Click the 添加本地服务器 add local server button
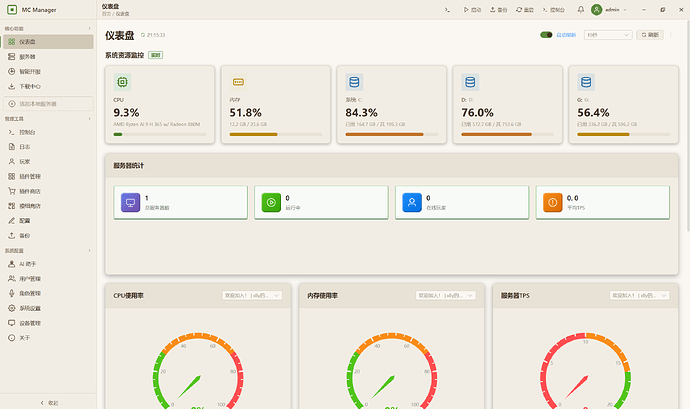The height and width of the screenshot is (409, 690). [48, 104]
